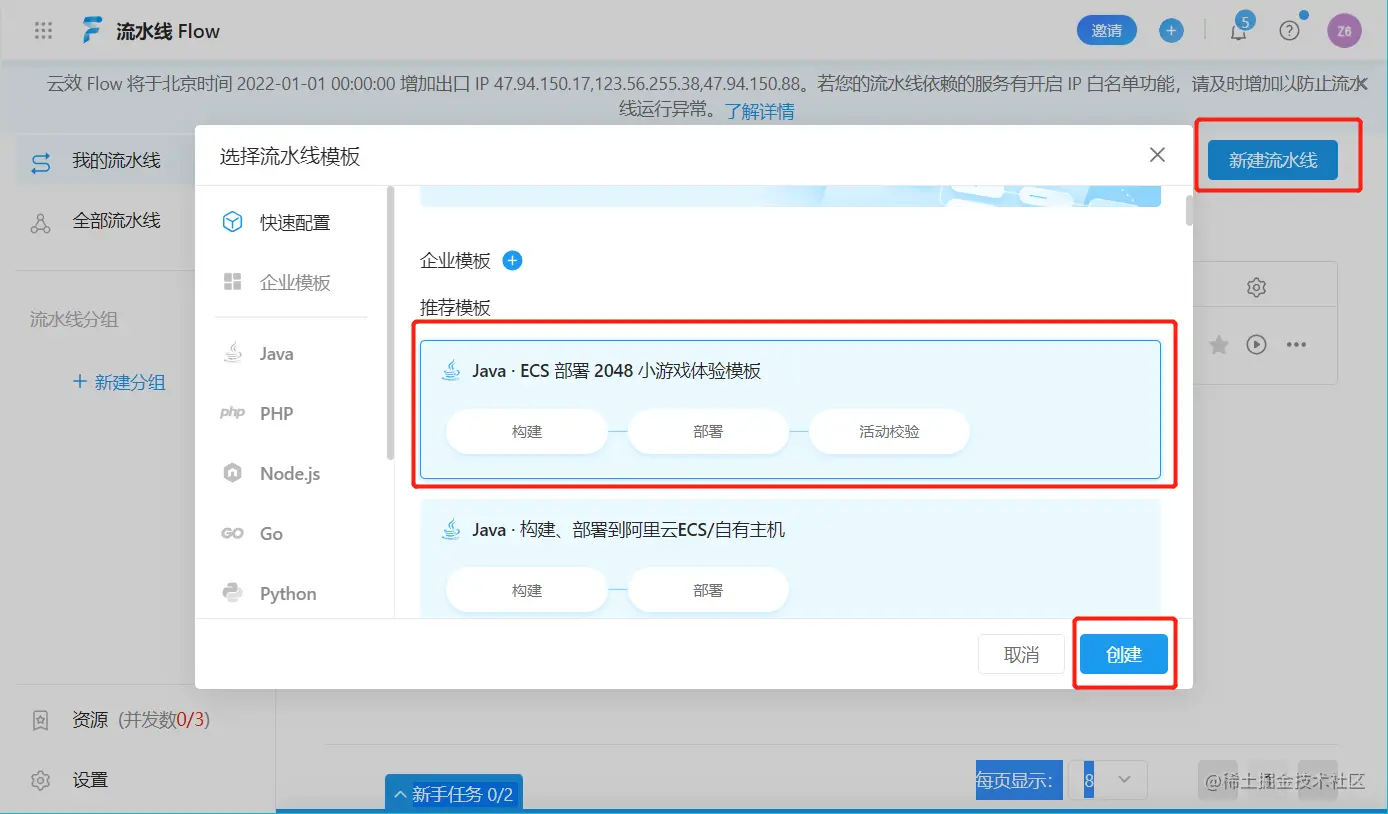This screenshot has width=1388, height=814.
Task: Expand the 新手任务 0/2 panel
Action: (454, 795)
